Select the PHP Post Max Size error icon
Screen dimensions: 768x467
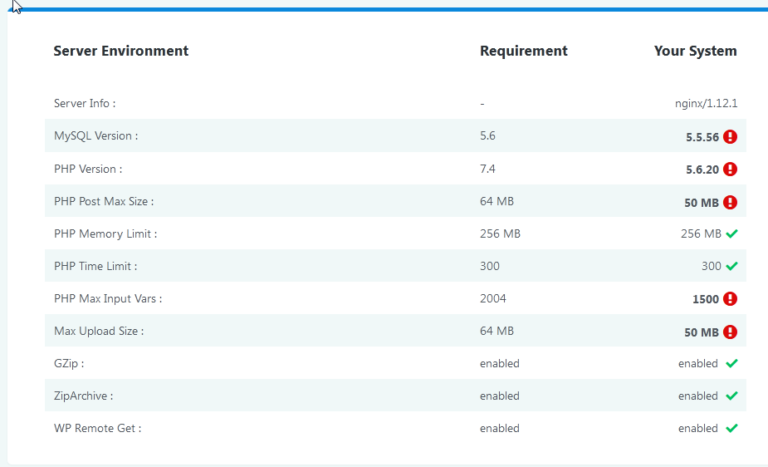(x=730, y=202)
